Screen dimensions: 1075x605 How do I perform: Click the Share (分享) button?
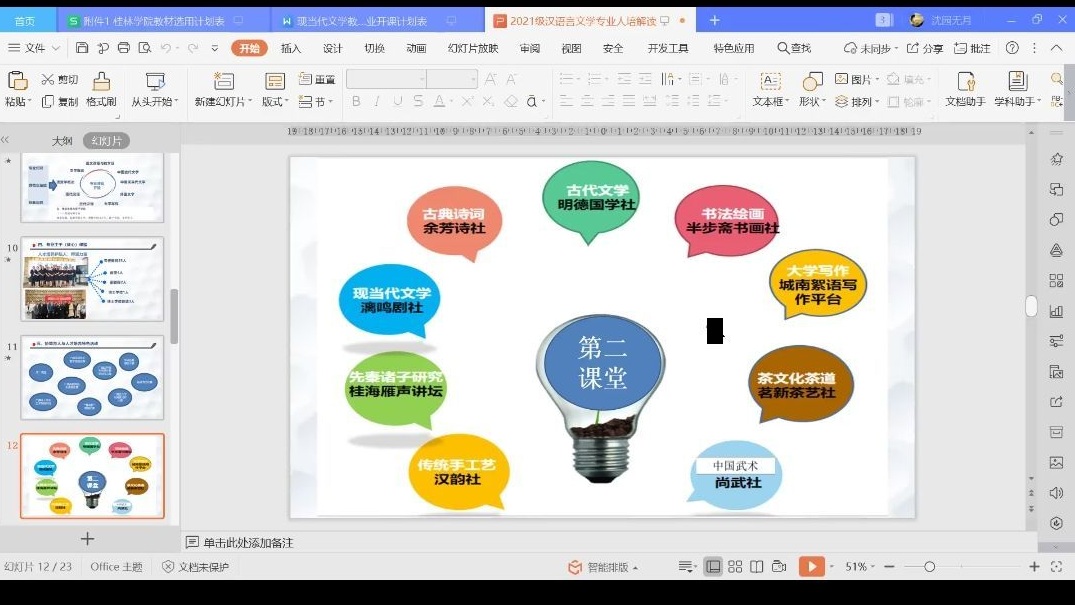pos(925,48)
